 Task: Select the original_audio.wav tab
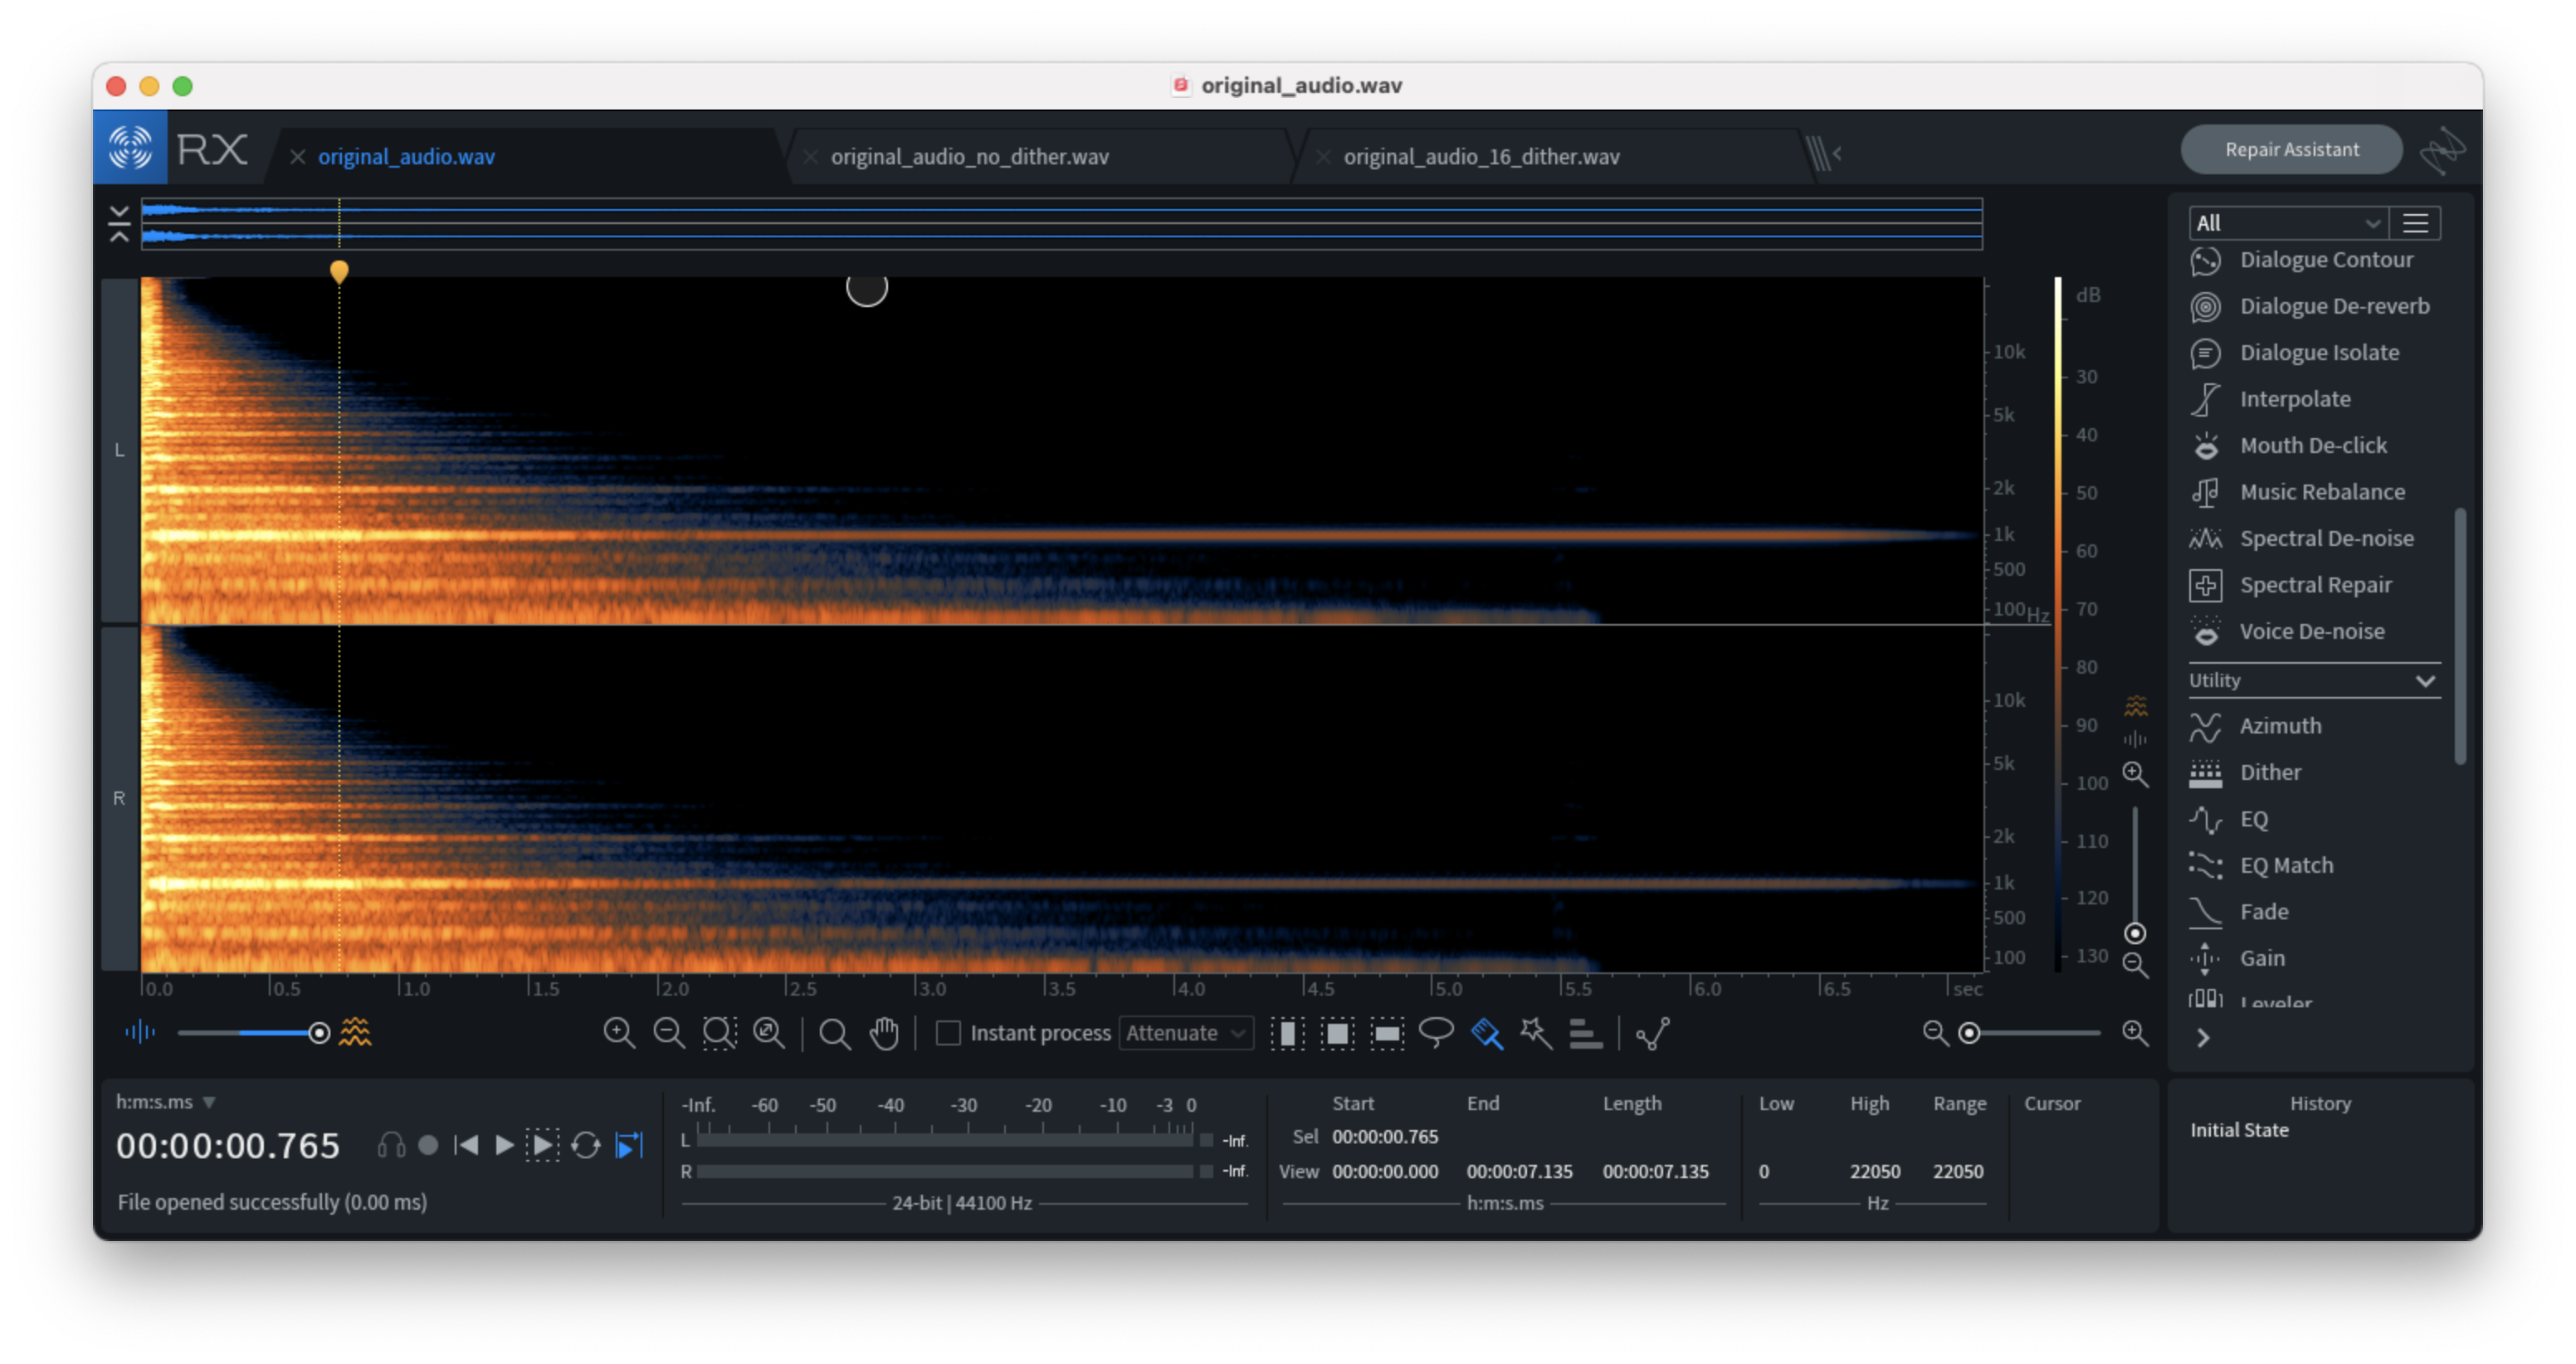[x=406, y=157]
